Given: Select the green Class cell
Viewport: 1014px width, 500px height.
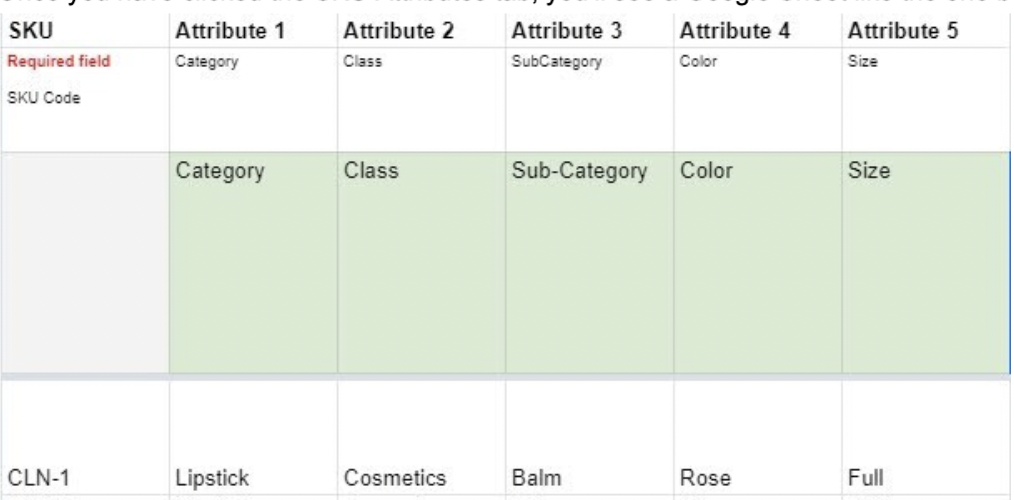Looking at the screenshot, I should pos(371,172).
